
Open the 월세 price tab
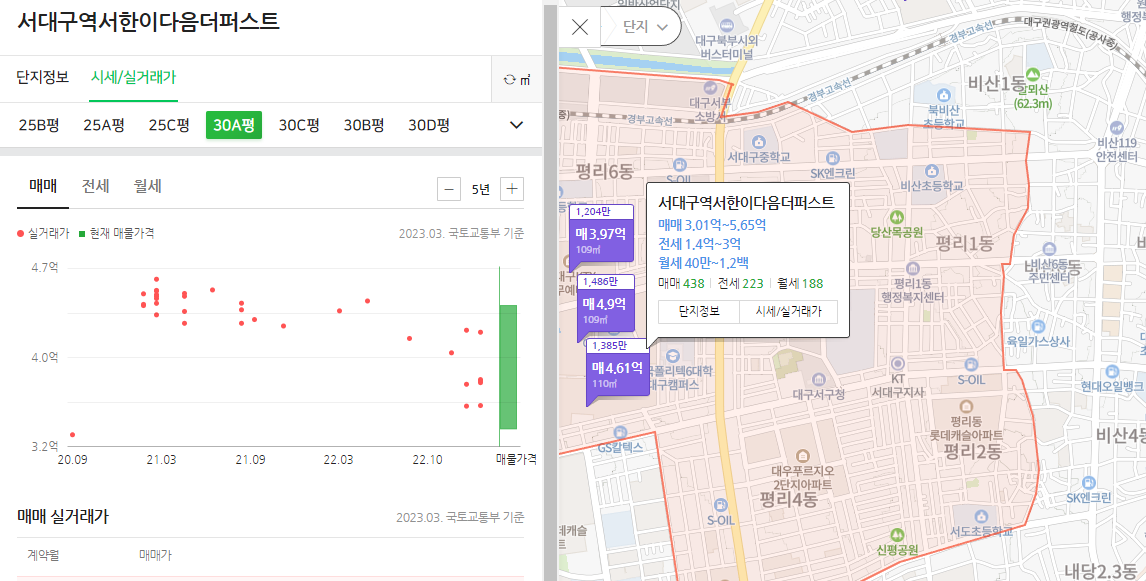tap(148, 186)
